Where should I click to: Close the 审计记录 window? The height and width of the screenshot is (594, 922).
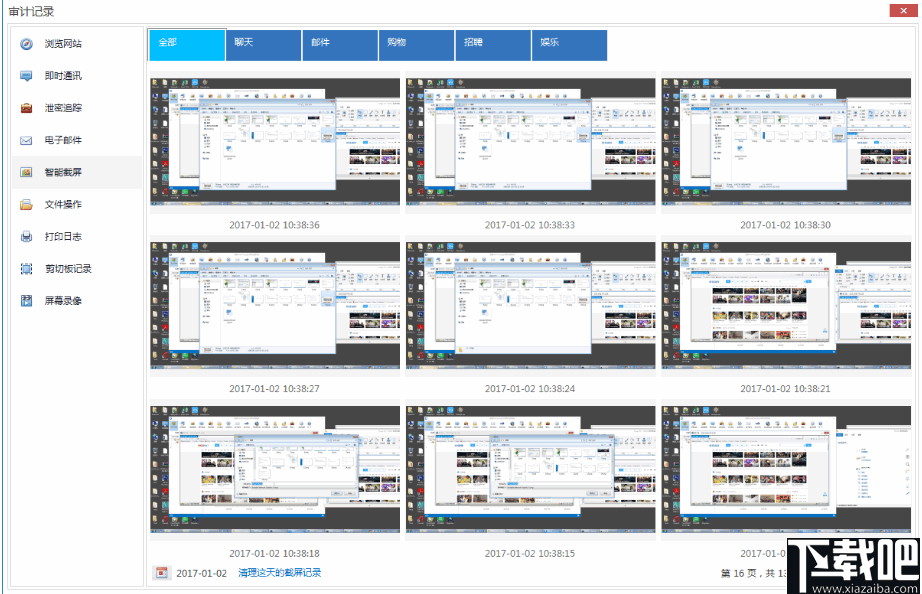(903, 11)
